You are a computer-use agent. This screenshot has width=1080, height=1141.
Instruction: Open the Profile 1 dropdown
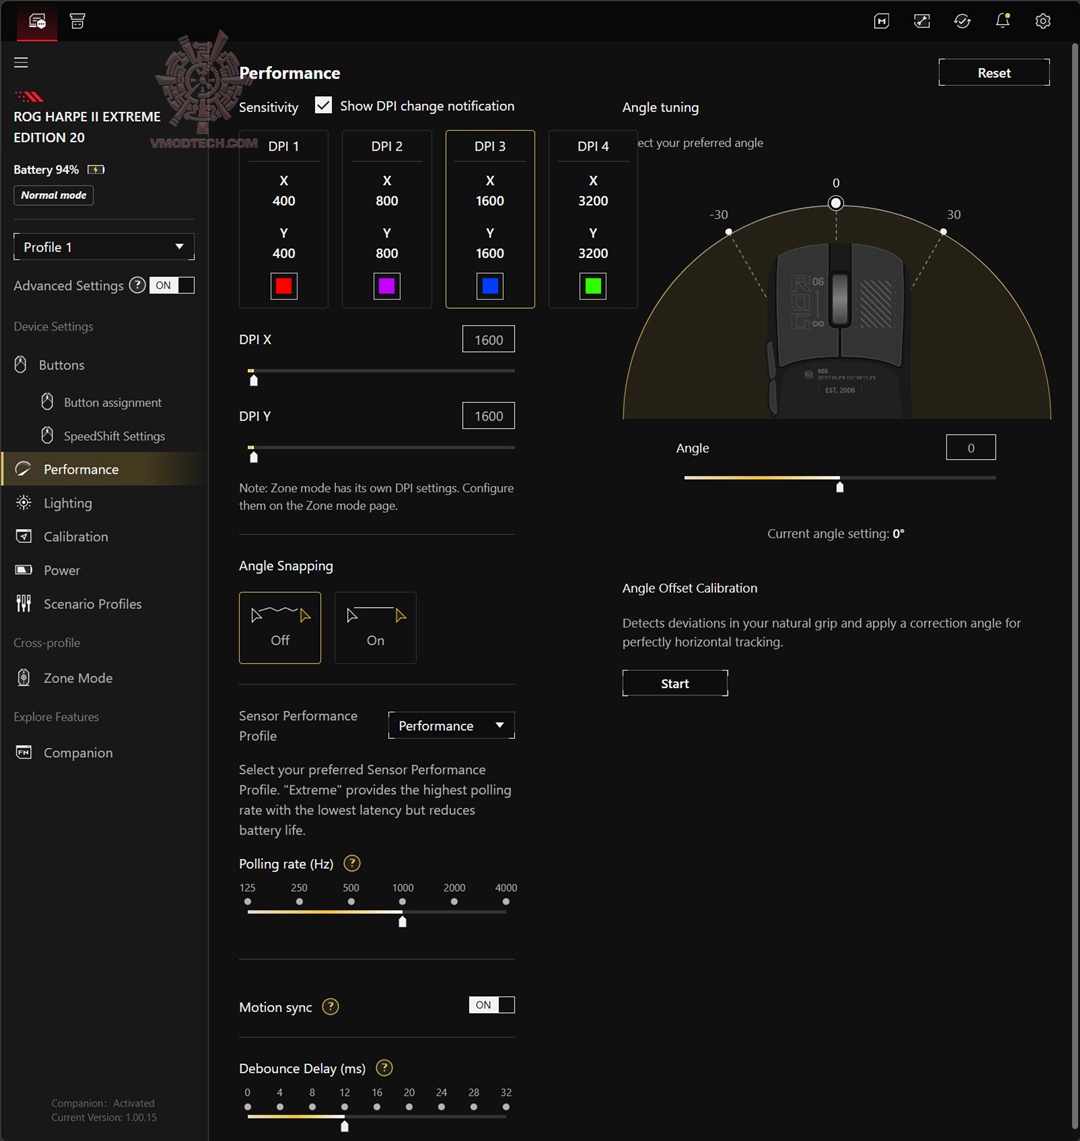click(104, 247)
